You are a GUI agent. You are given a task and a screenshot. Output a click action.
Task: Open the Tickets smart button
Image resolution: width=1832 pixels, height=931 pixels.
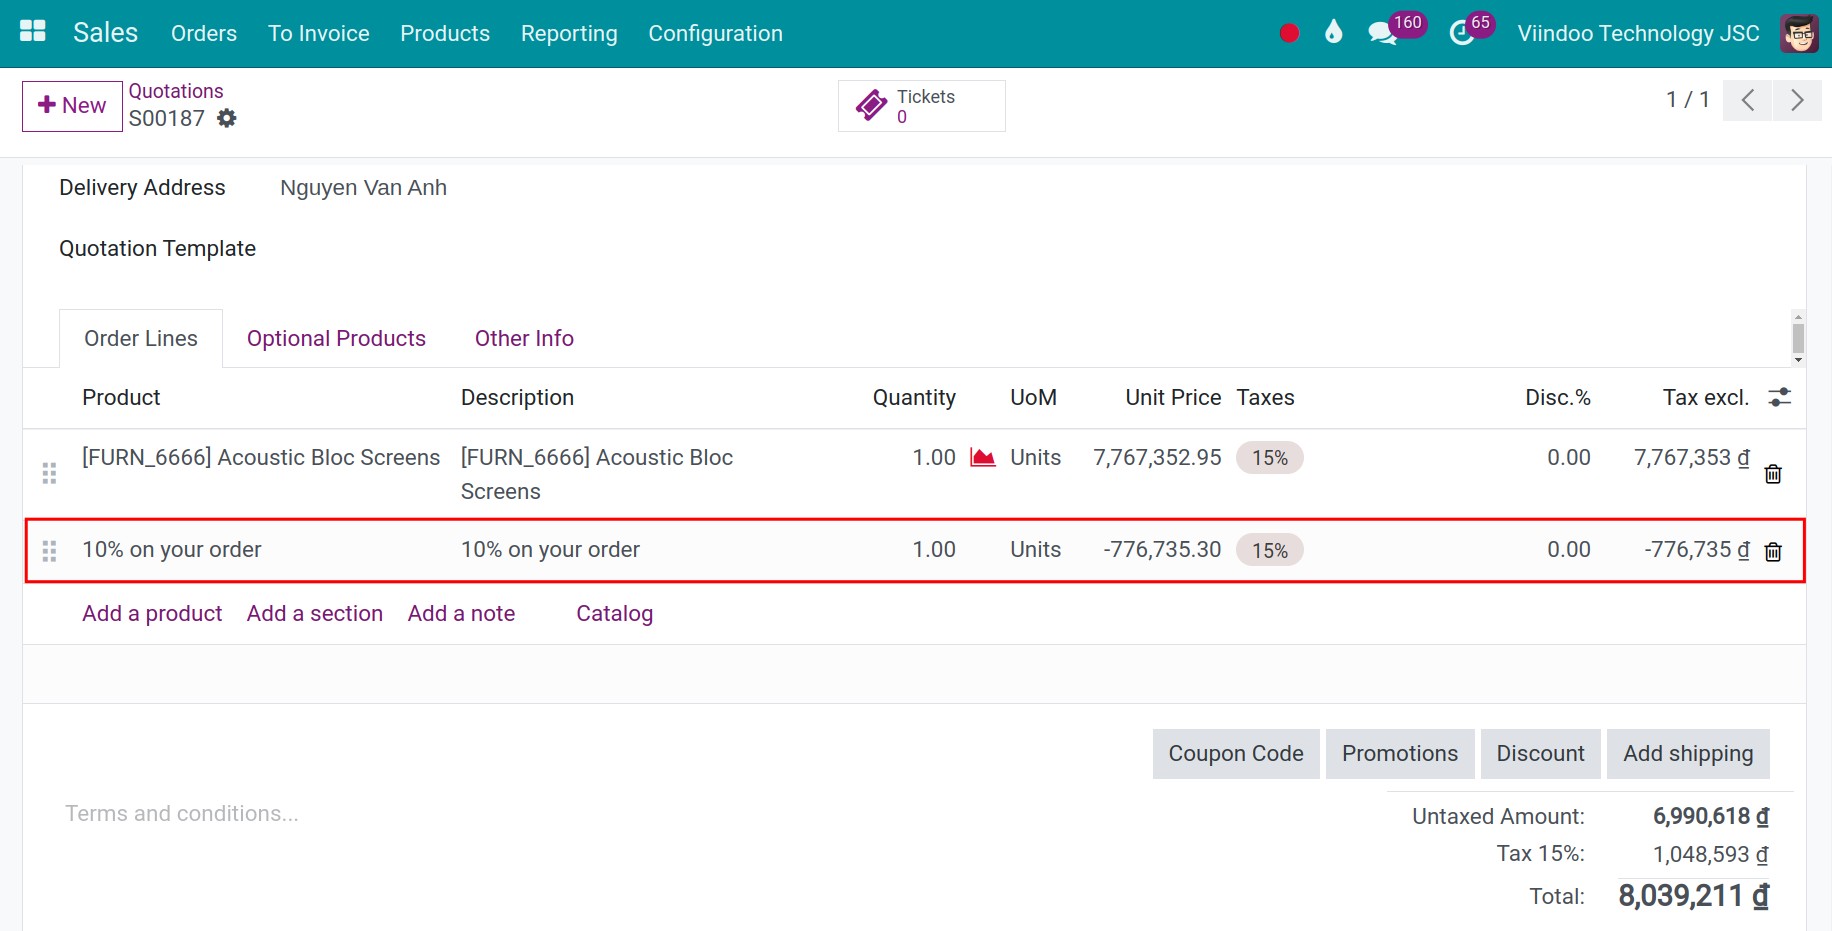921,106
